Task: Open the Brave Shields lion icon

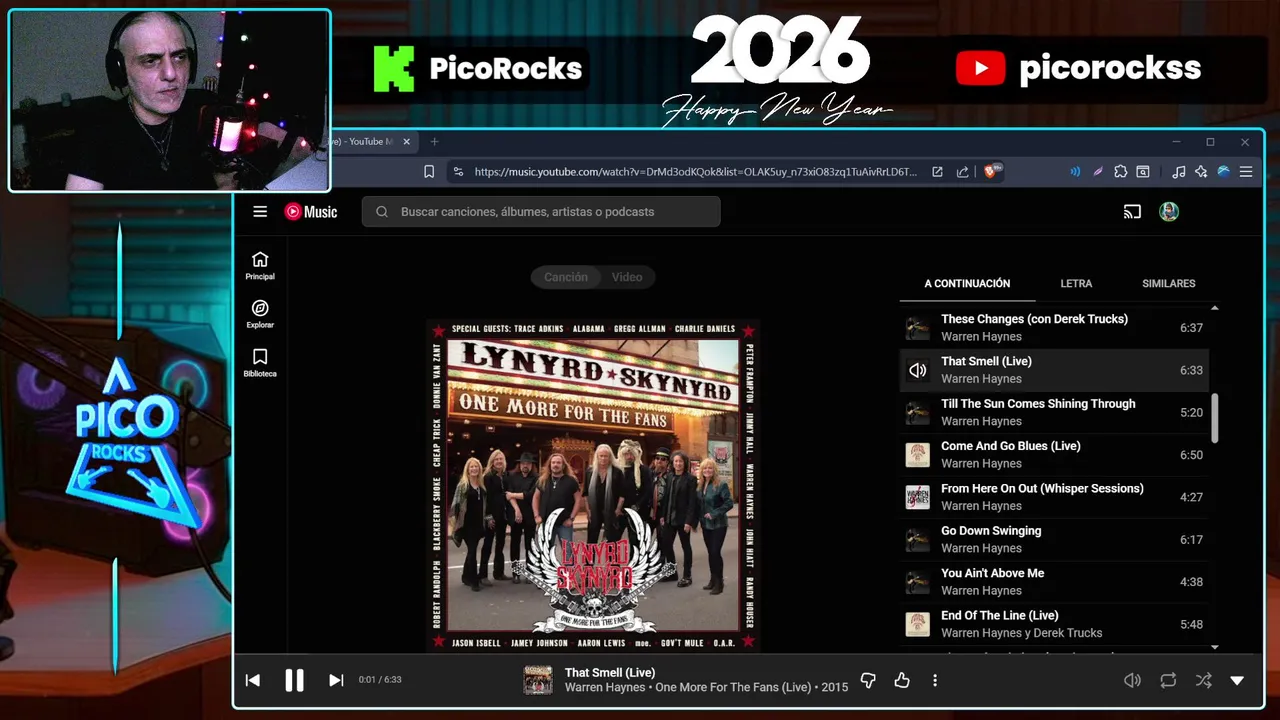Action: 993,171
